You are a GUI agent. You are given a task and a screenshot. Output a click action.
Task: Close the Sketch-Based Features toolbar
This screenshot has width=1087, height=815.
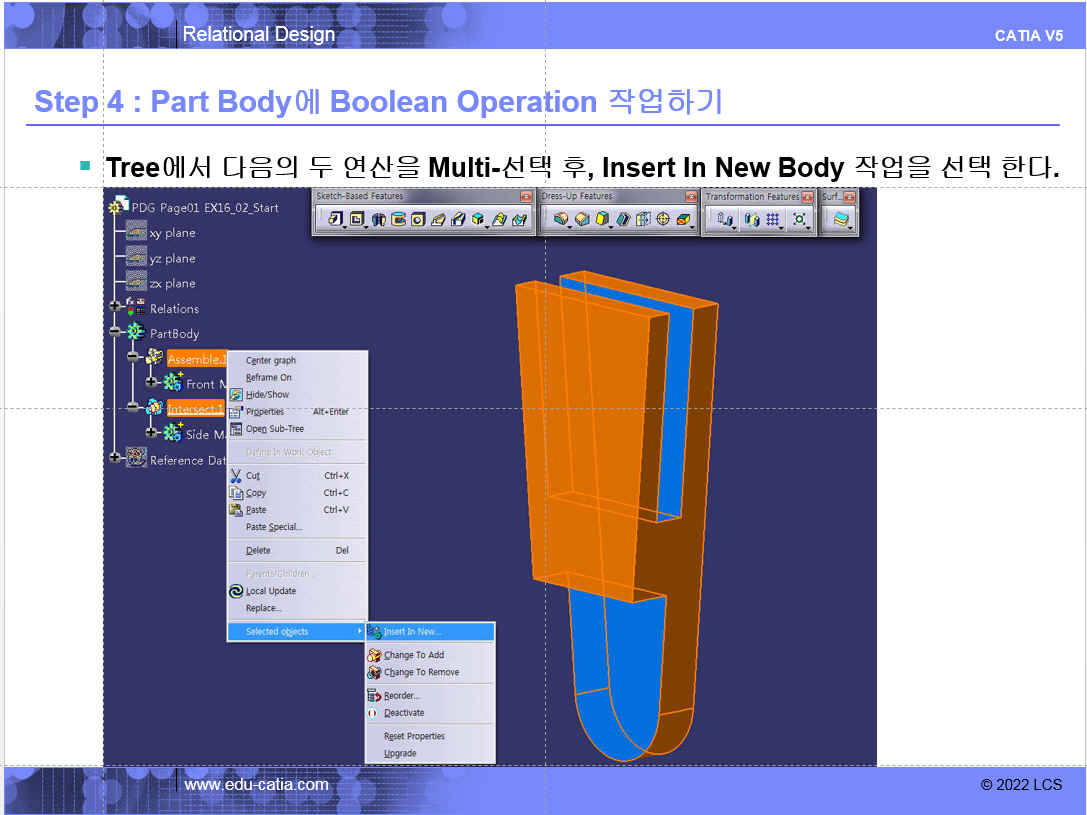click(526, 197)
